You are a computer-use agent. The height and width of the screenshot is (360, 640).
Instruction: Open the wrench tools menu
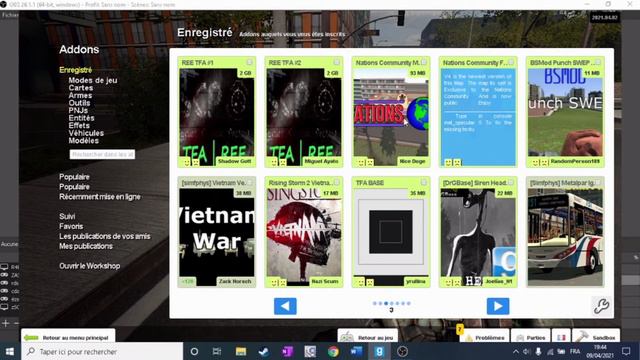pos(601,306)
